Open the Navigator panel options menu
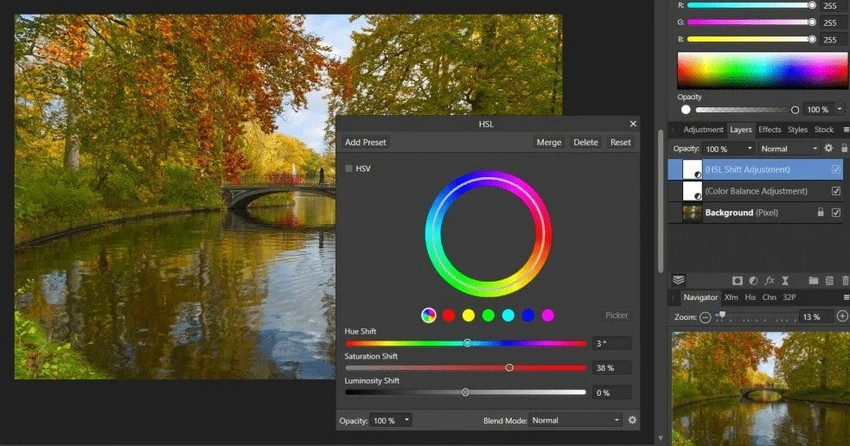850x446 pixels. (846, 298)
